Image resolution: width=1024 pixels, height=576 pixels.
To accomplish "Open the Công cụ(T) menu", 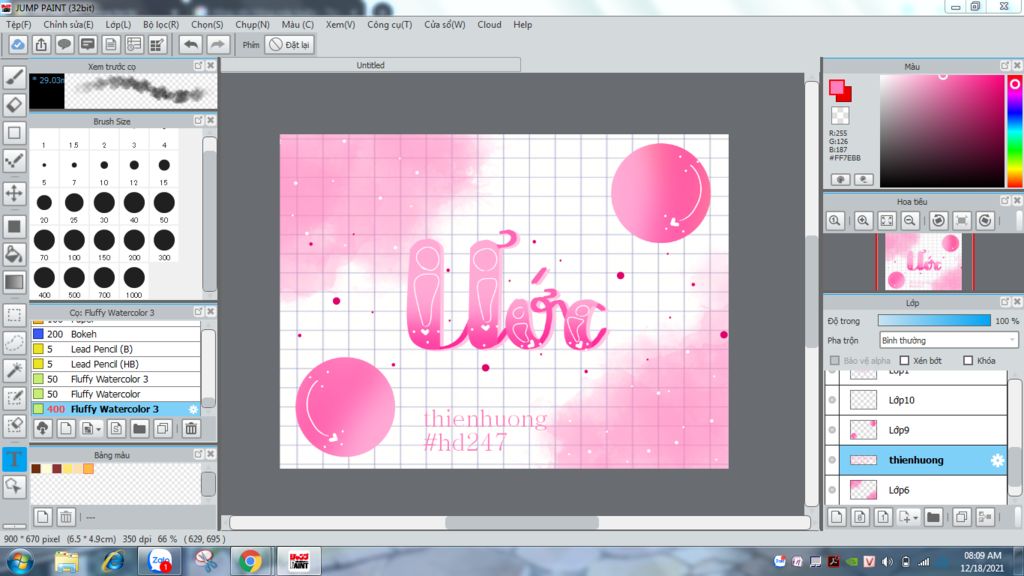I will 389,25.
